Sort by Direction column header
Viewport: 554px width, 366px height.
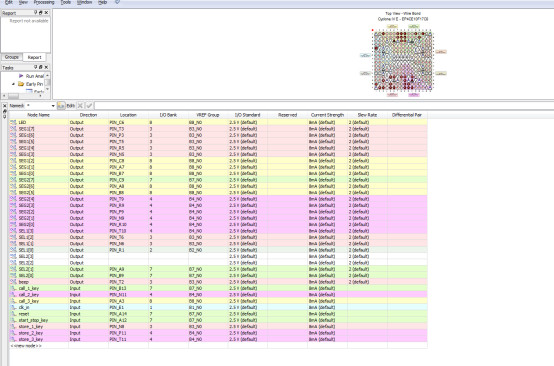tap(88, 115)
